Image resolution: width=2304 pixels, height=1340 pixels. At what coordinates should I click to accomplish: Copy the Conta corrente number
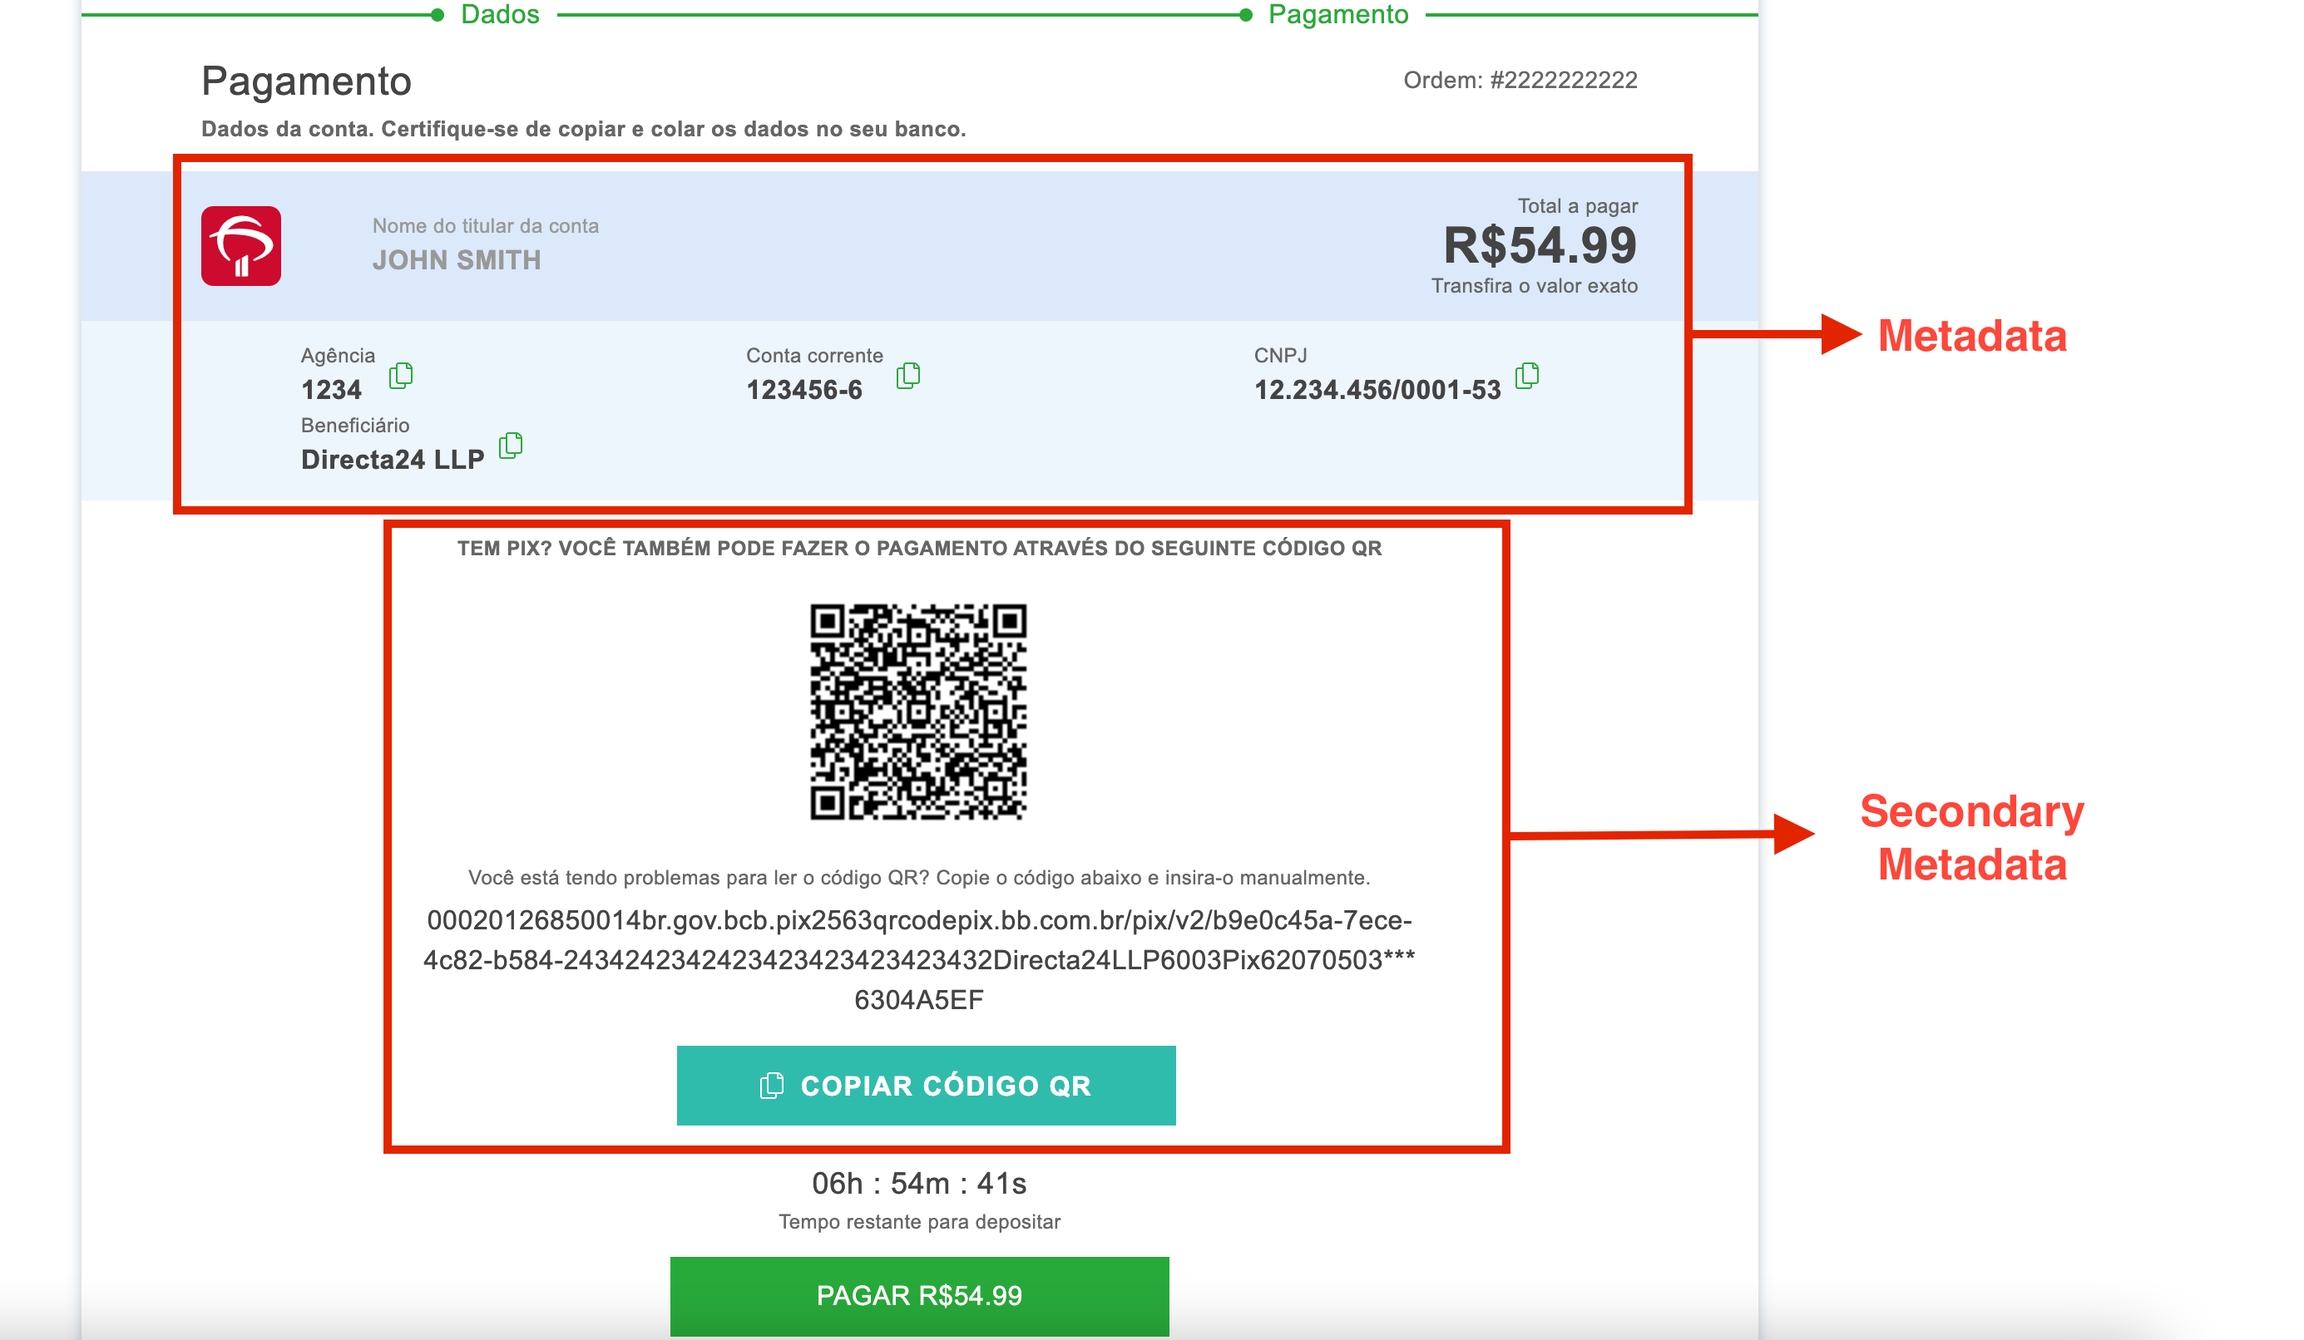(x=908, y=375)
